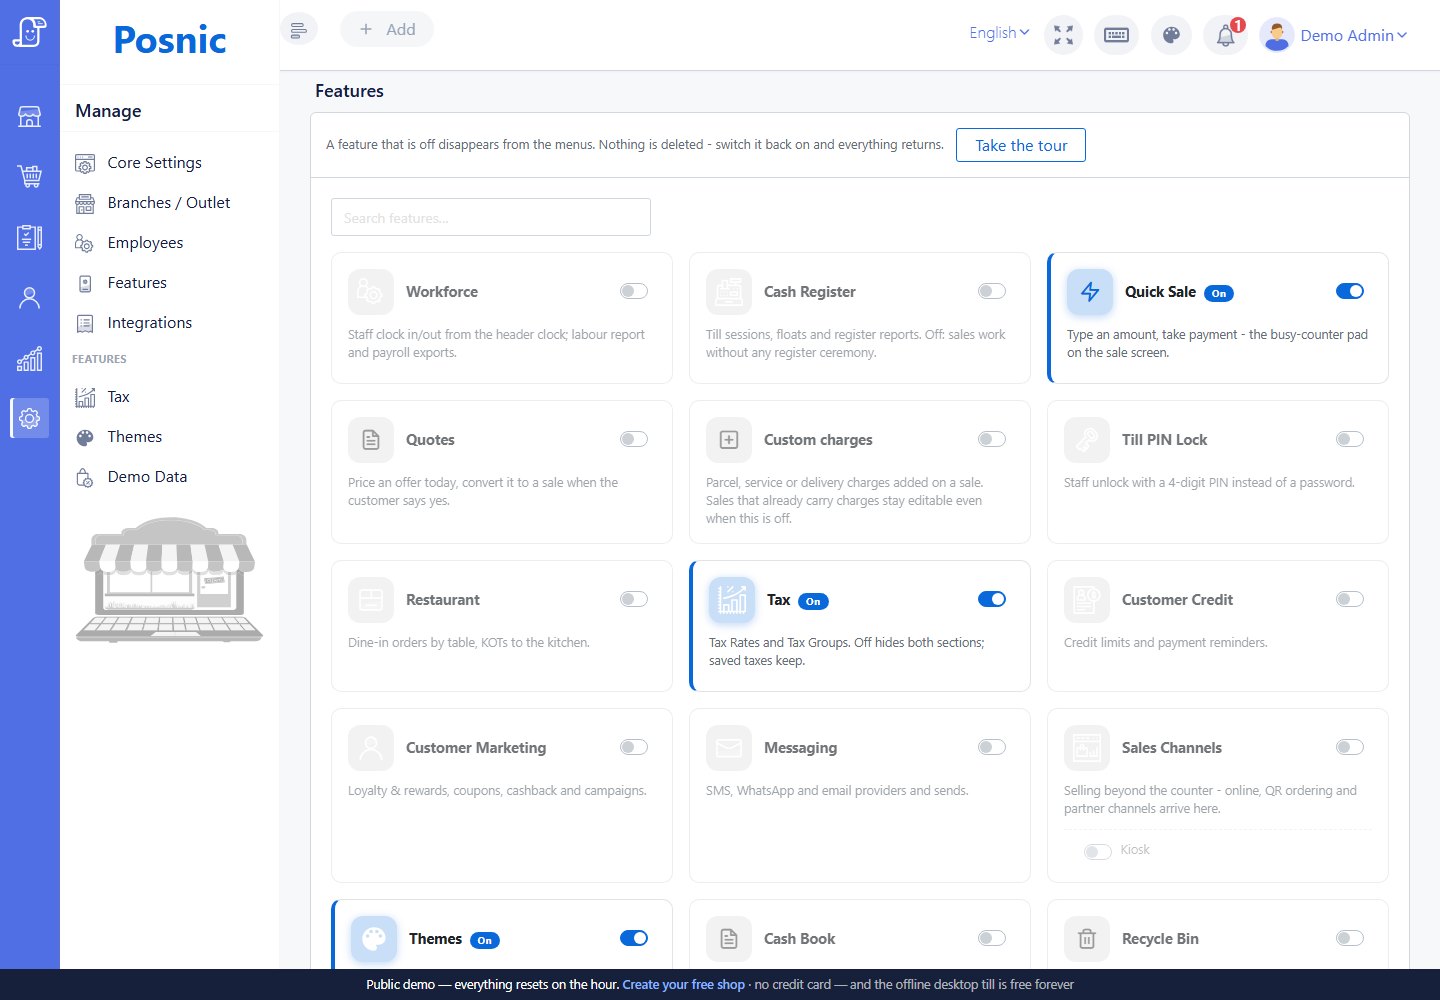This screenshot has width=1440, height=1000.
Task: Enable the Recycle Bin toggle
Action: pyautogui.click(x=1350, y=938)
